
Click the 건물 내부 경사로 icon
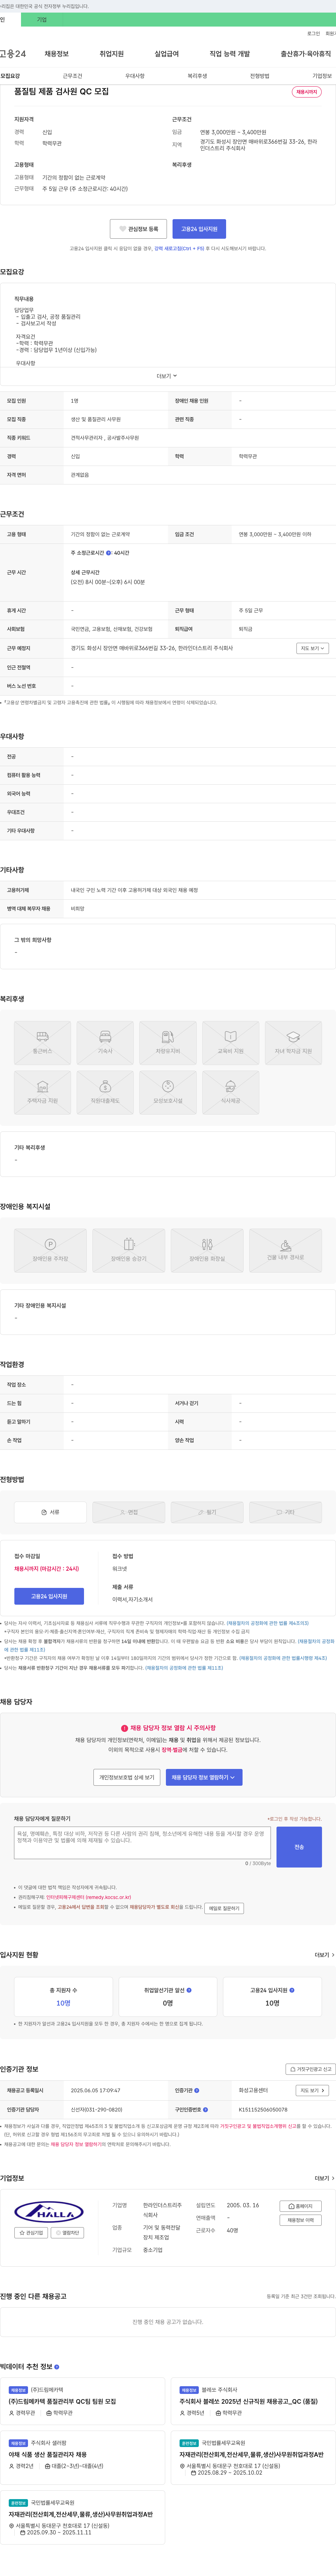click(x=285, y=1250)
